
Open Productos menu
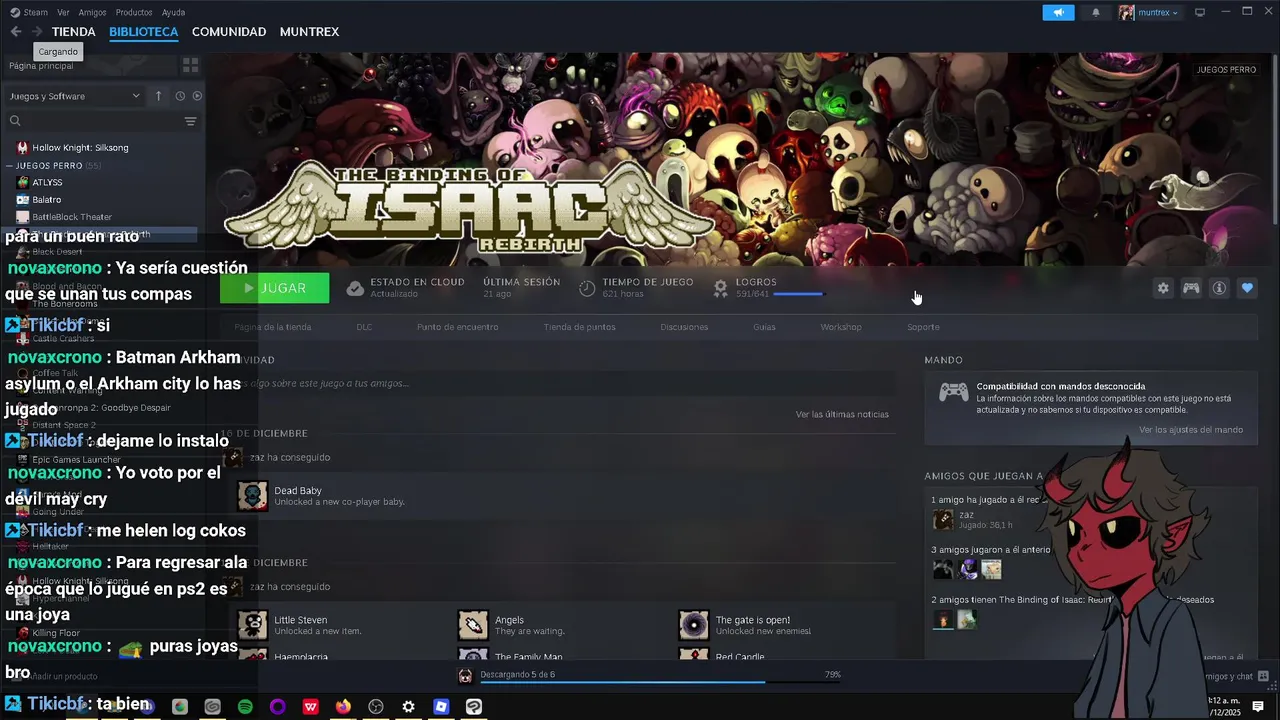point(134,12)
